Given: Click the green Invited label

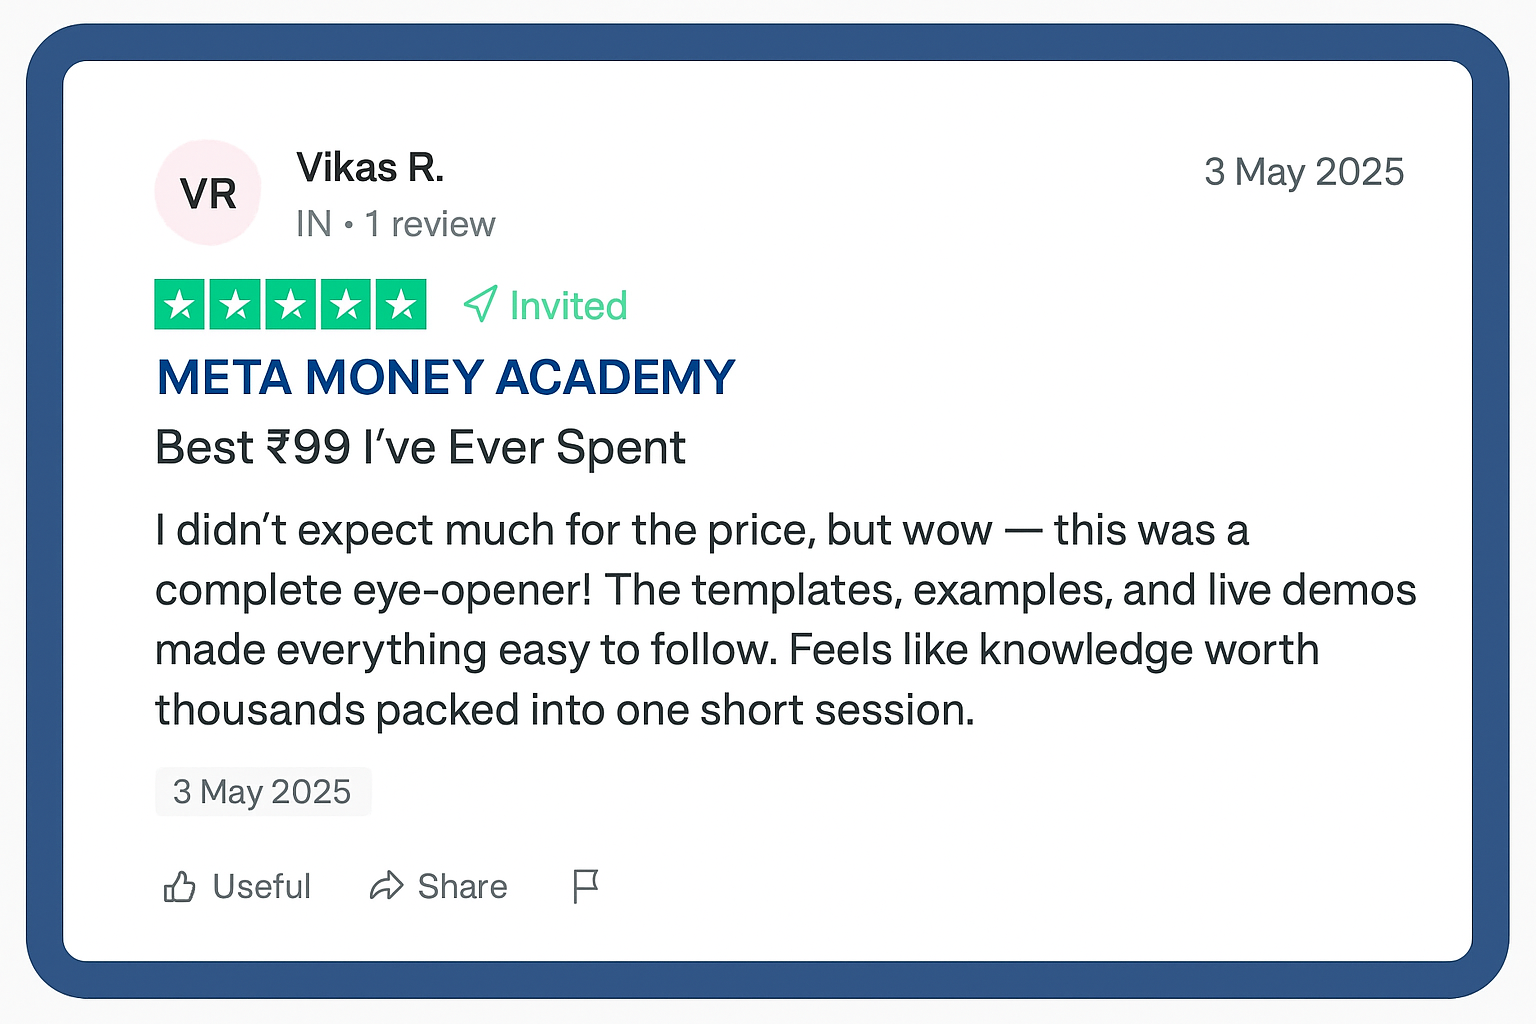Looking at the screenshot, I should click(x=568, y=306).
